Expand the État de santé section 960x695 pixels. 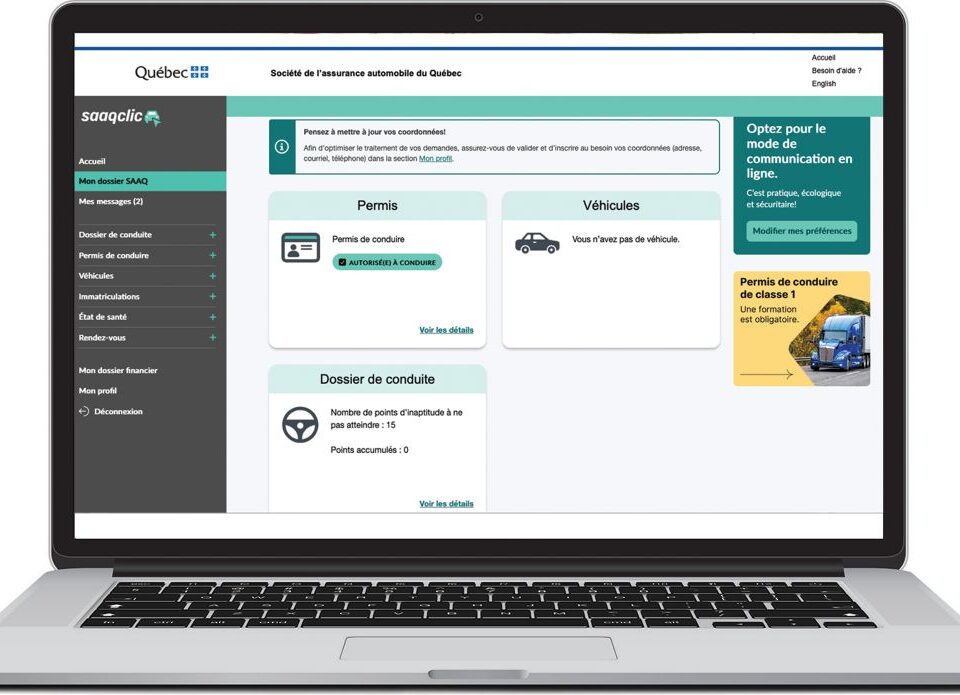tap(212, 317)
